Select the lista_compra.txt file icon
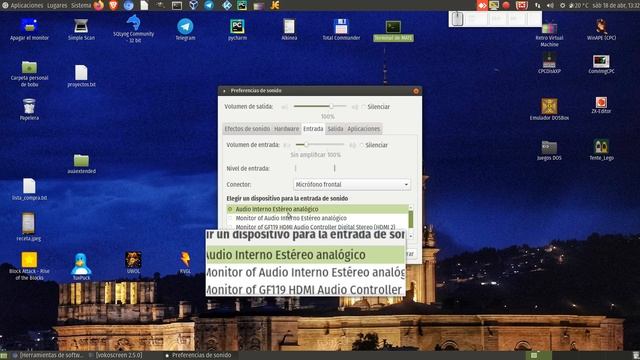 pyautogui.click(x=29, y=189)
